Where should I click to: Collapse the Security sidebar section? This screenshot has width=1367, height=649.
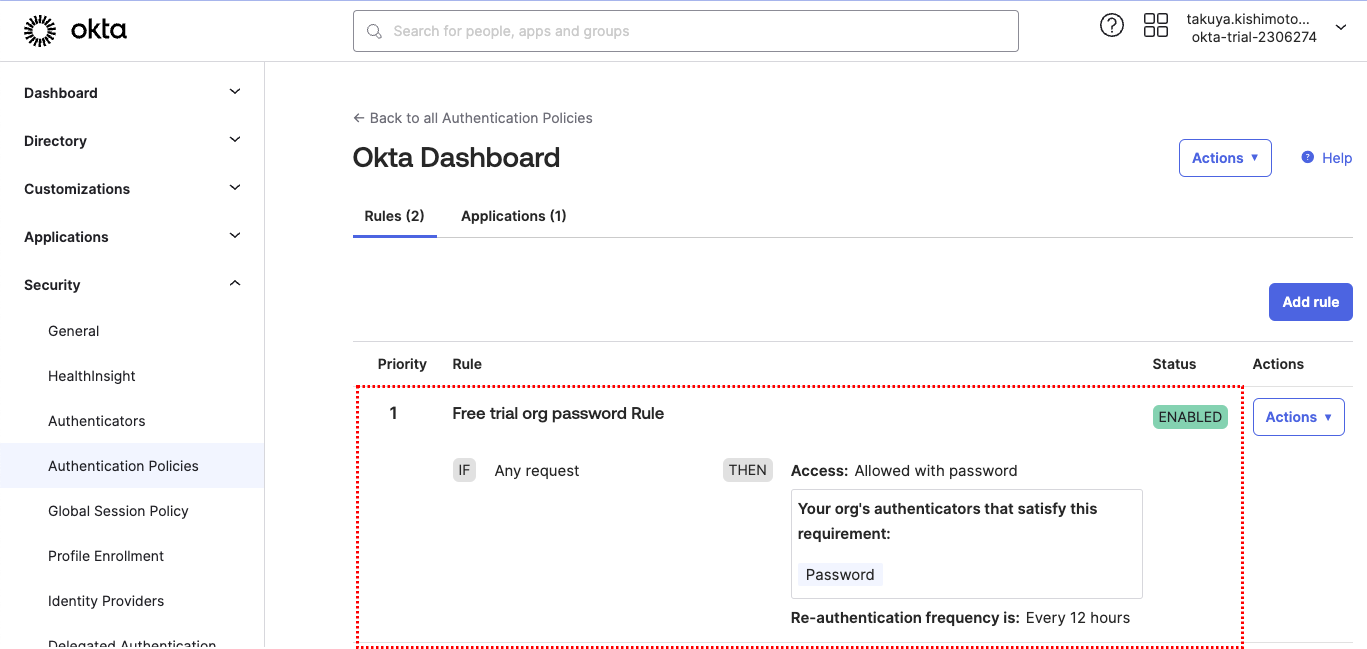point(235,284)
